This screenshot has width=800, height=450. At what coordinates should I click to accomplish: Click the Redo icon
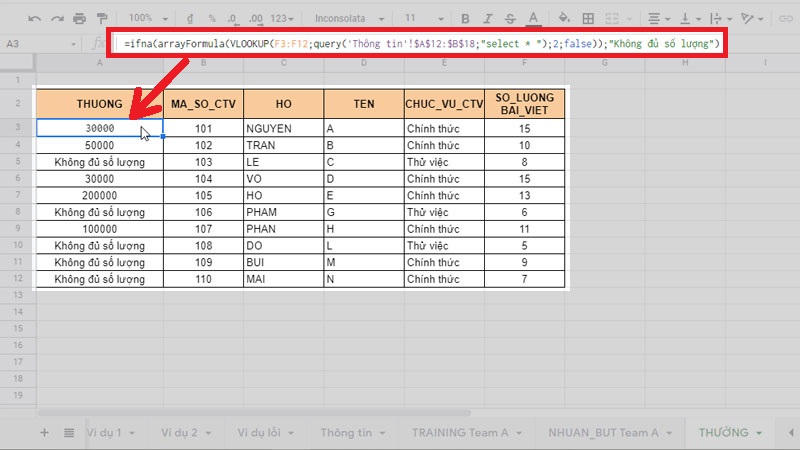[x=56, y=18]
